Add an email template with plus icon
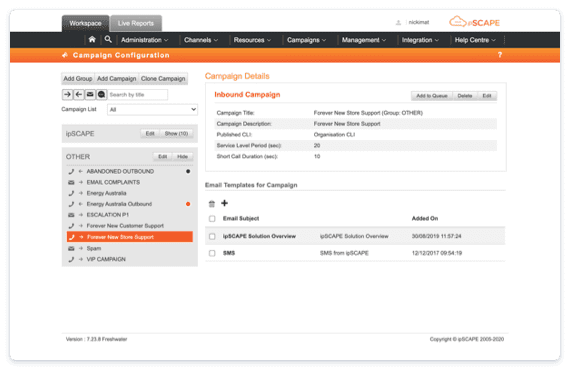 224,203
